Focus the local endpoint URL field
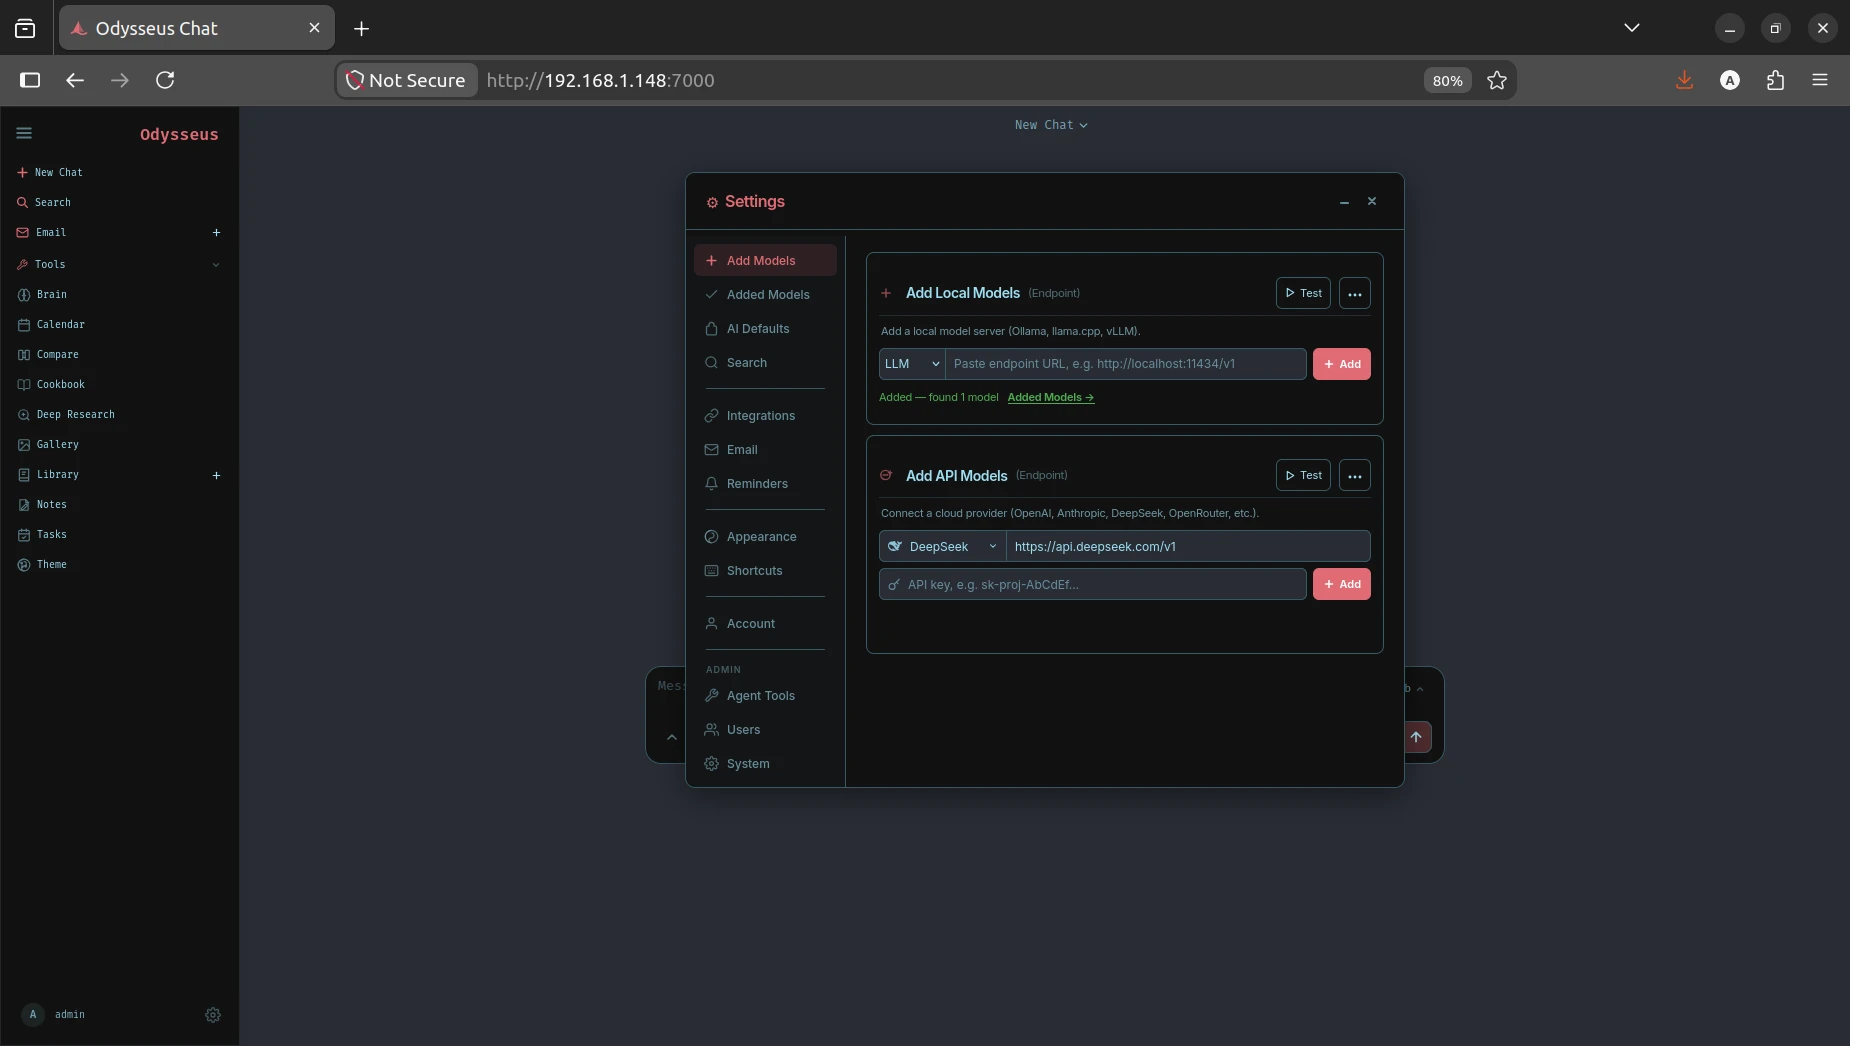This screenshot has height=1046, width=1850. click(1126, 364)
